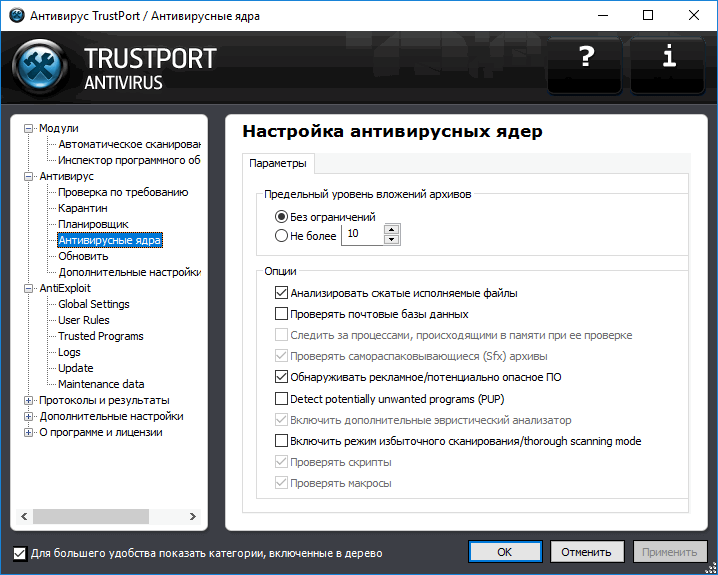Select the 'Антивирус' tree label
The height and width of the screenshot is (575, 718).
[66, 176]
